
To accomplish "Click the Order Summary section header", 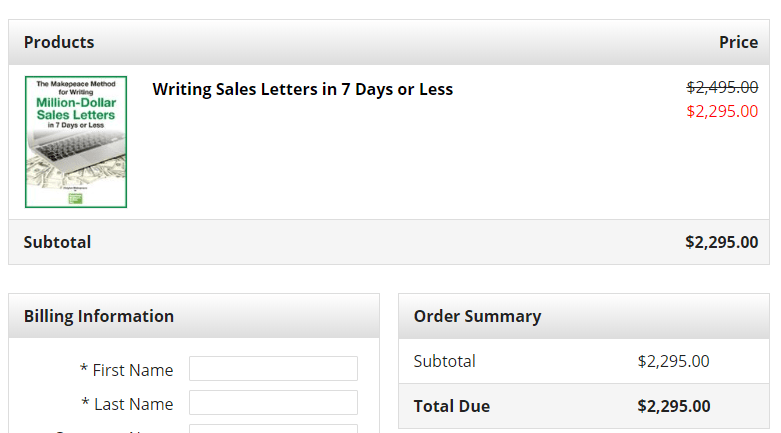I will coord(477,316).
